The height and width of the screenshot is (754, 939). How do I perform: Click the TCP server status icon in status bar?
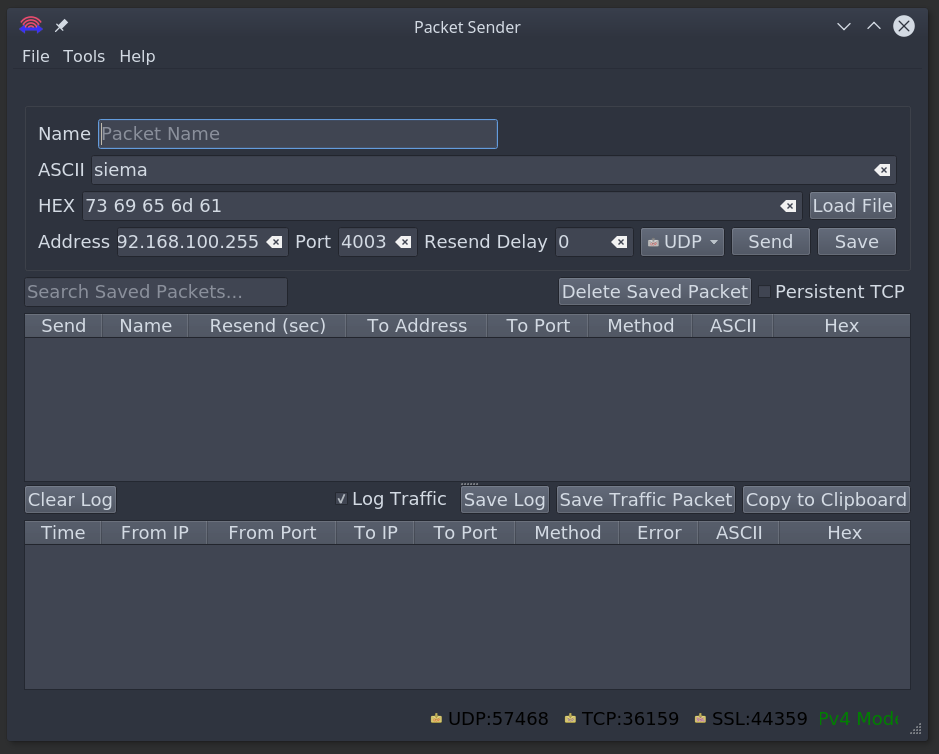click(x=570, y=718)
